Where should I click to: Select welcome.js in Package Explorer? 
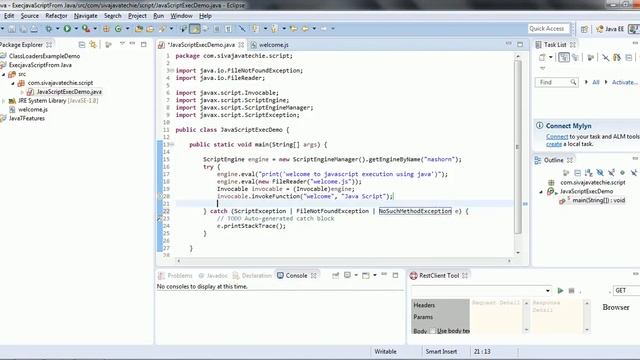point(33,109)
